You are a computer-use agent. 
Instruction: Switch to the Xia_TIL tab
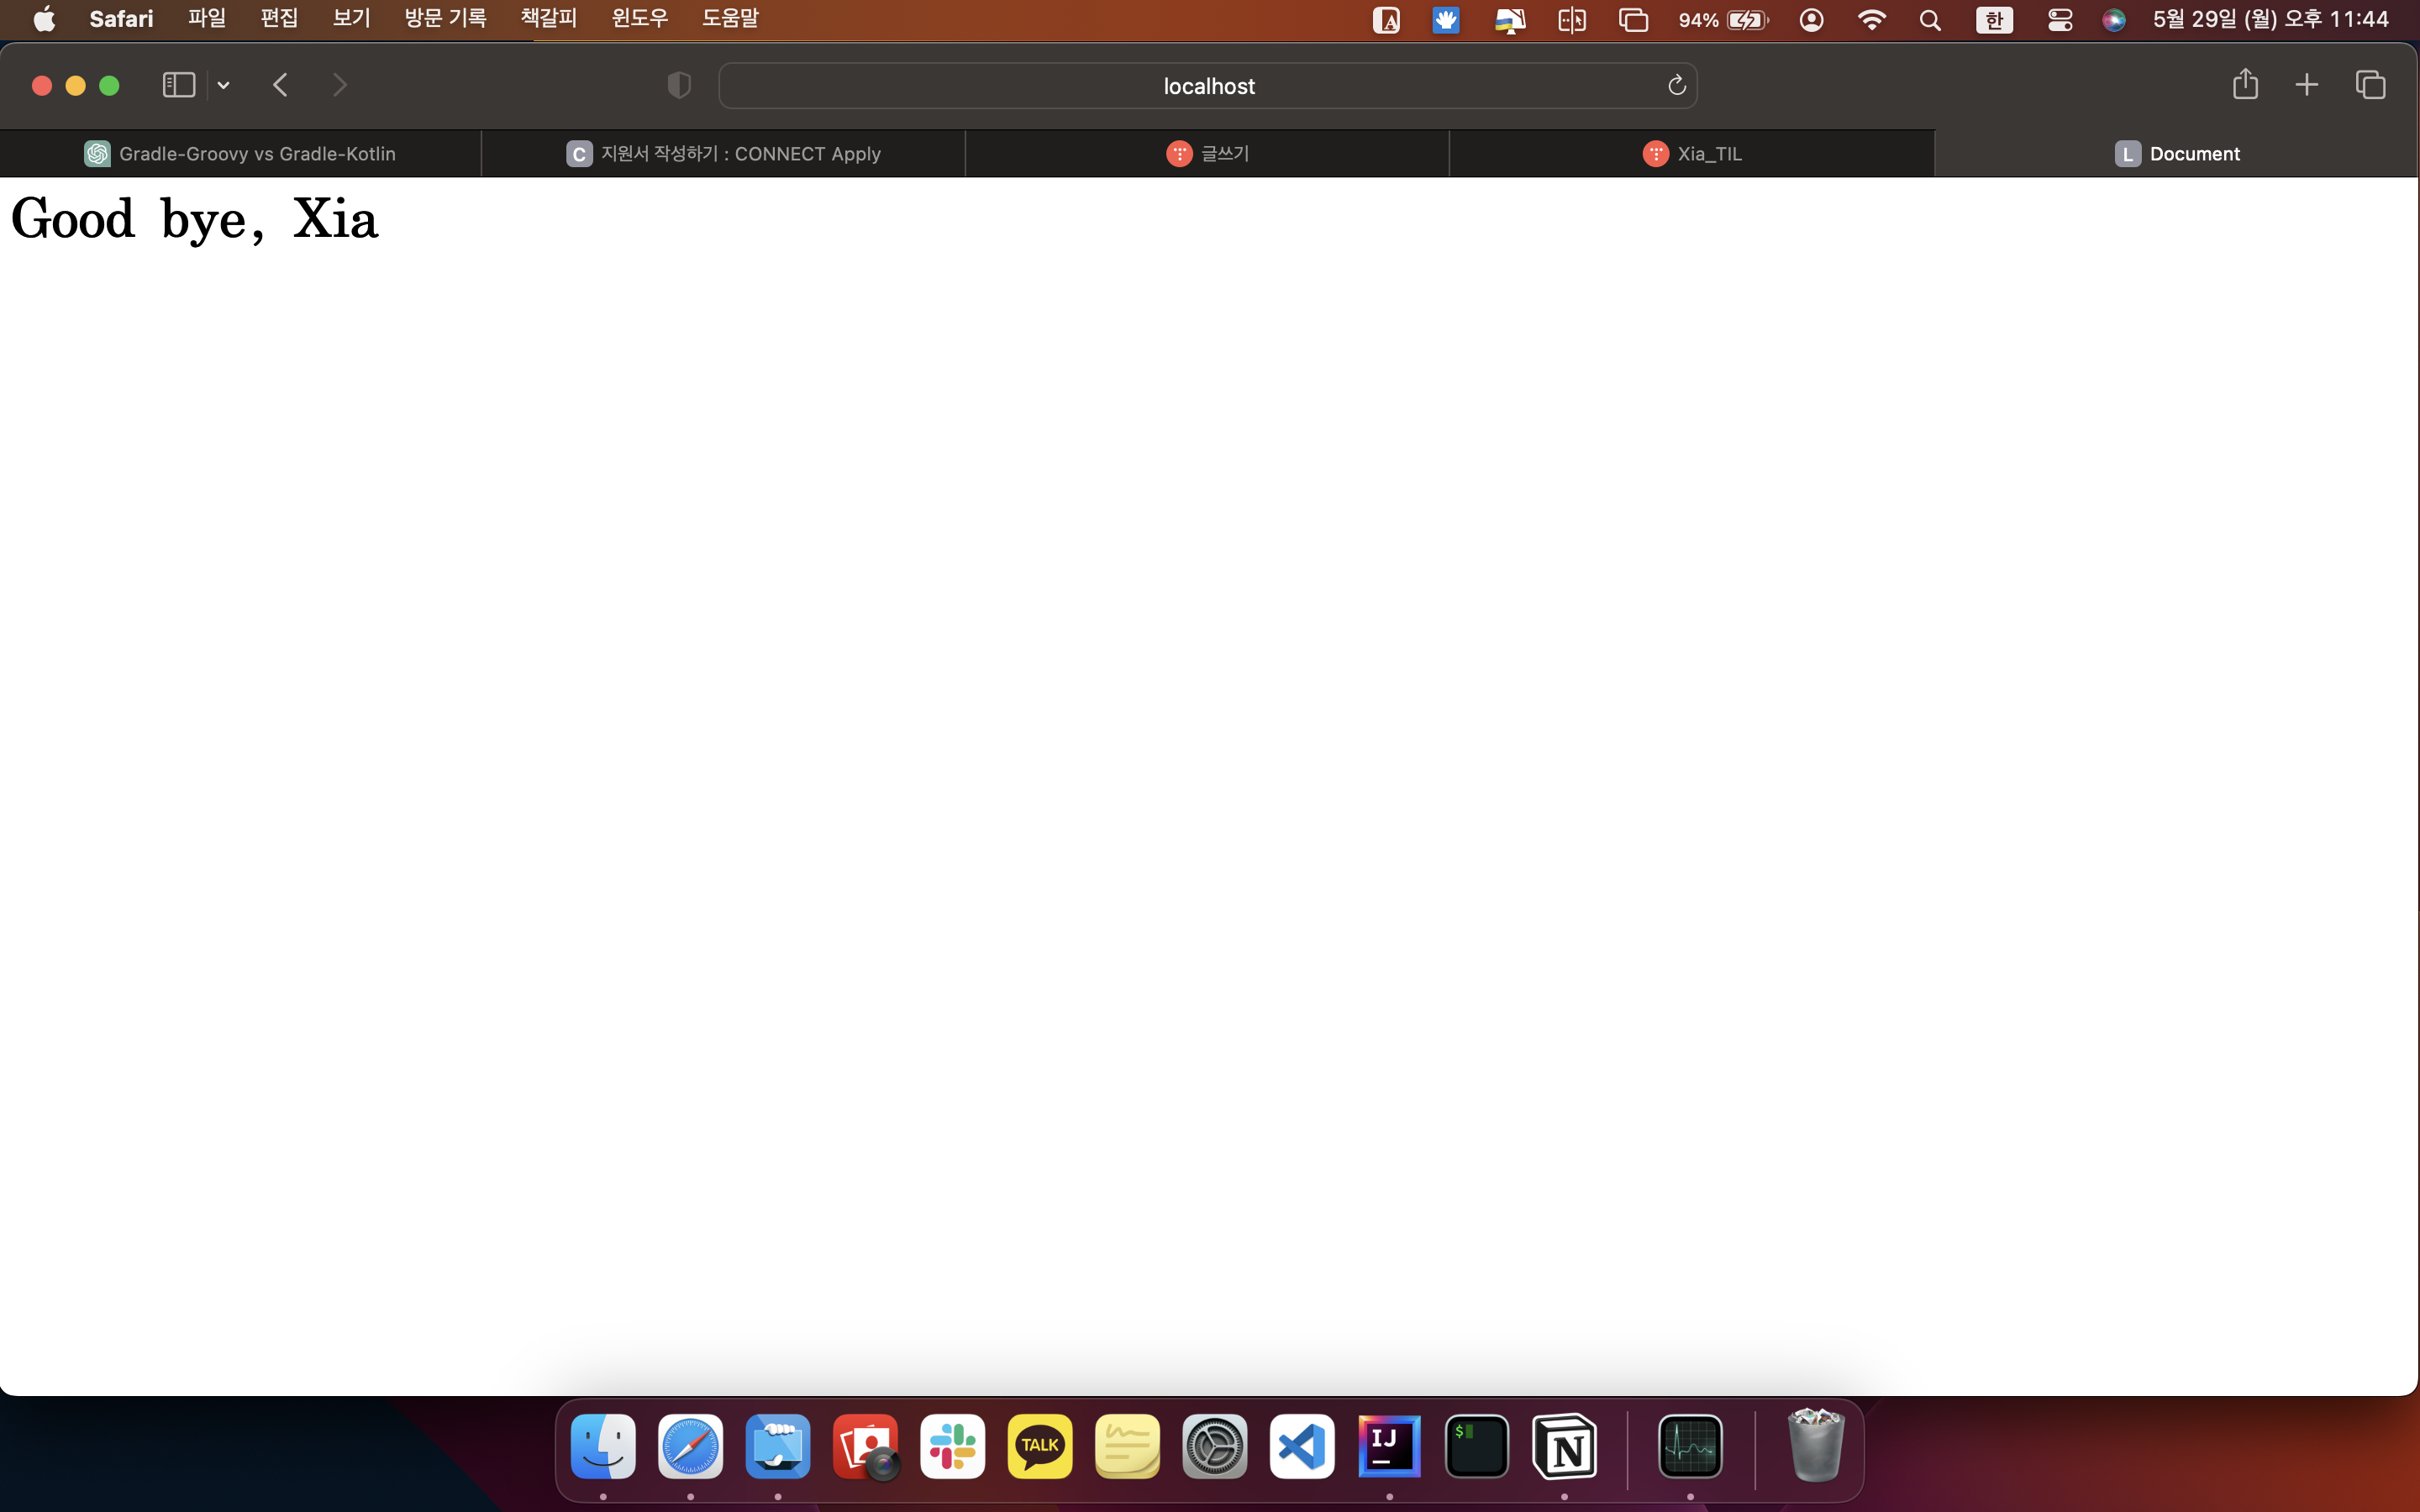tap(1692, 154)
